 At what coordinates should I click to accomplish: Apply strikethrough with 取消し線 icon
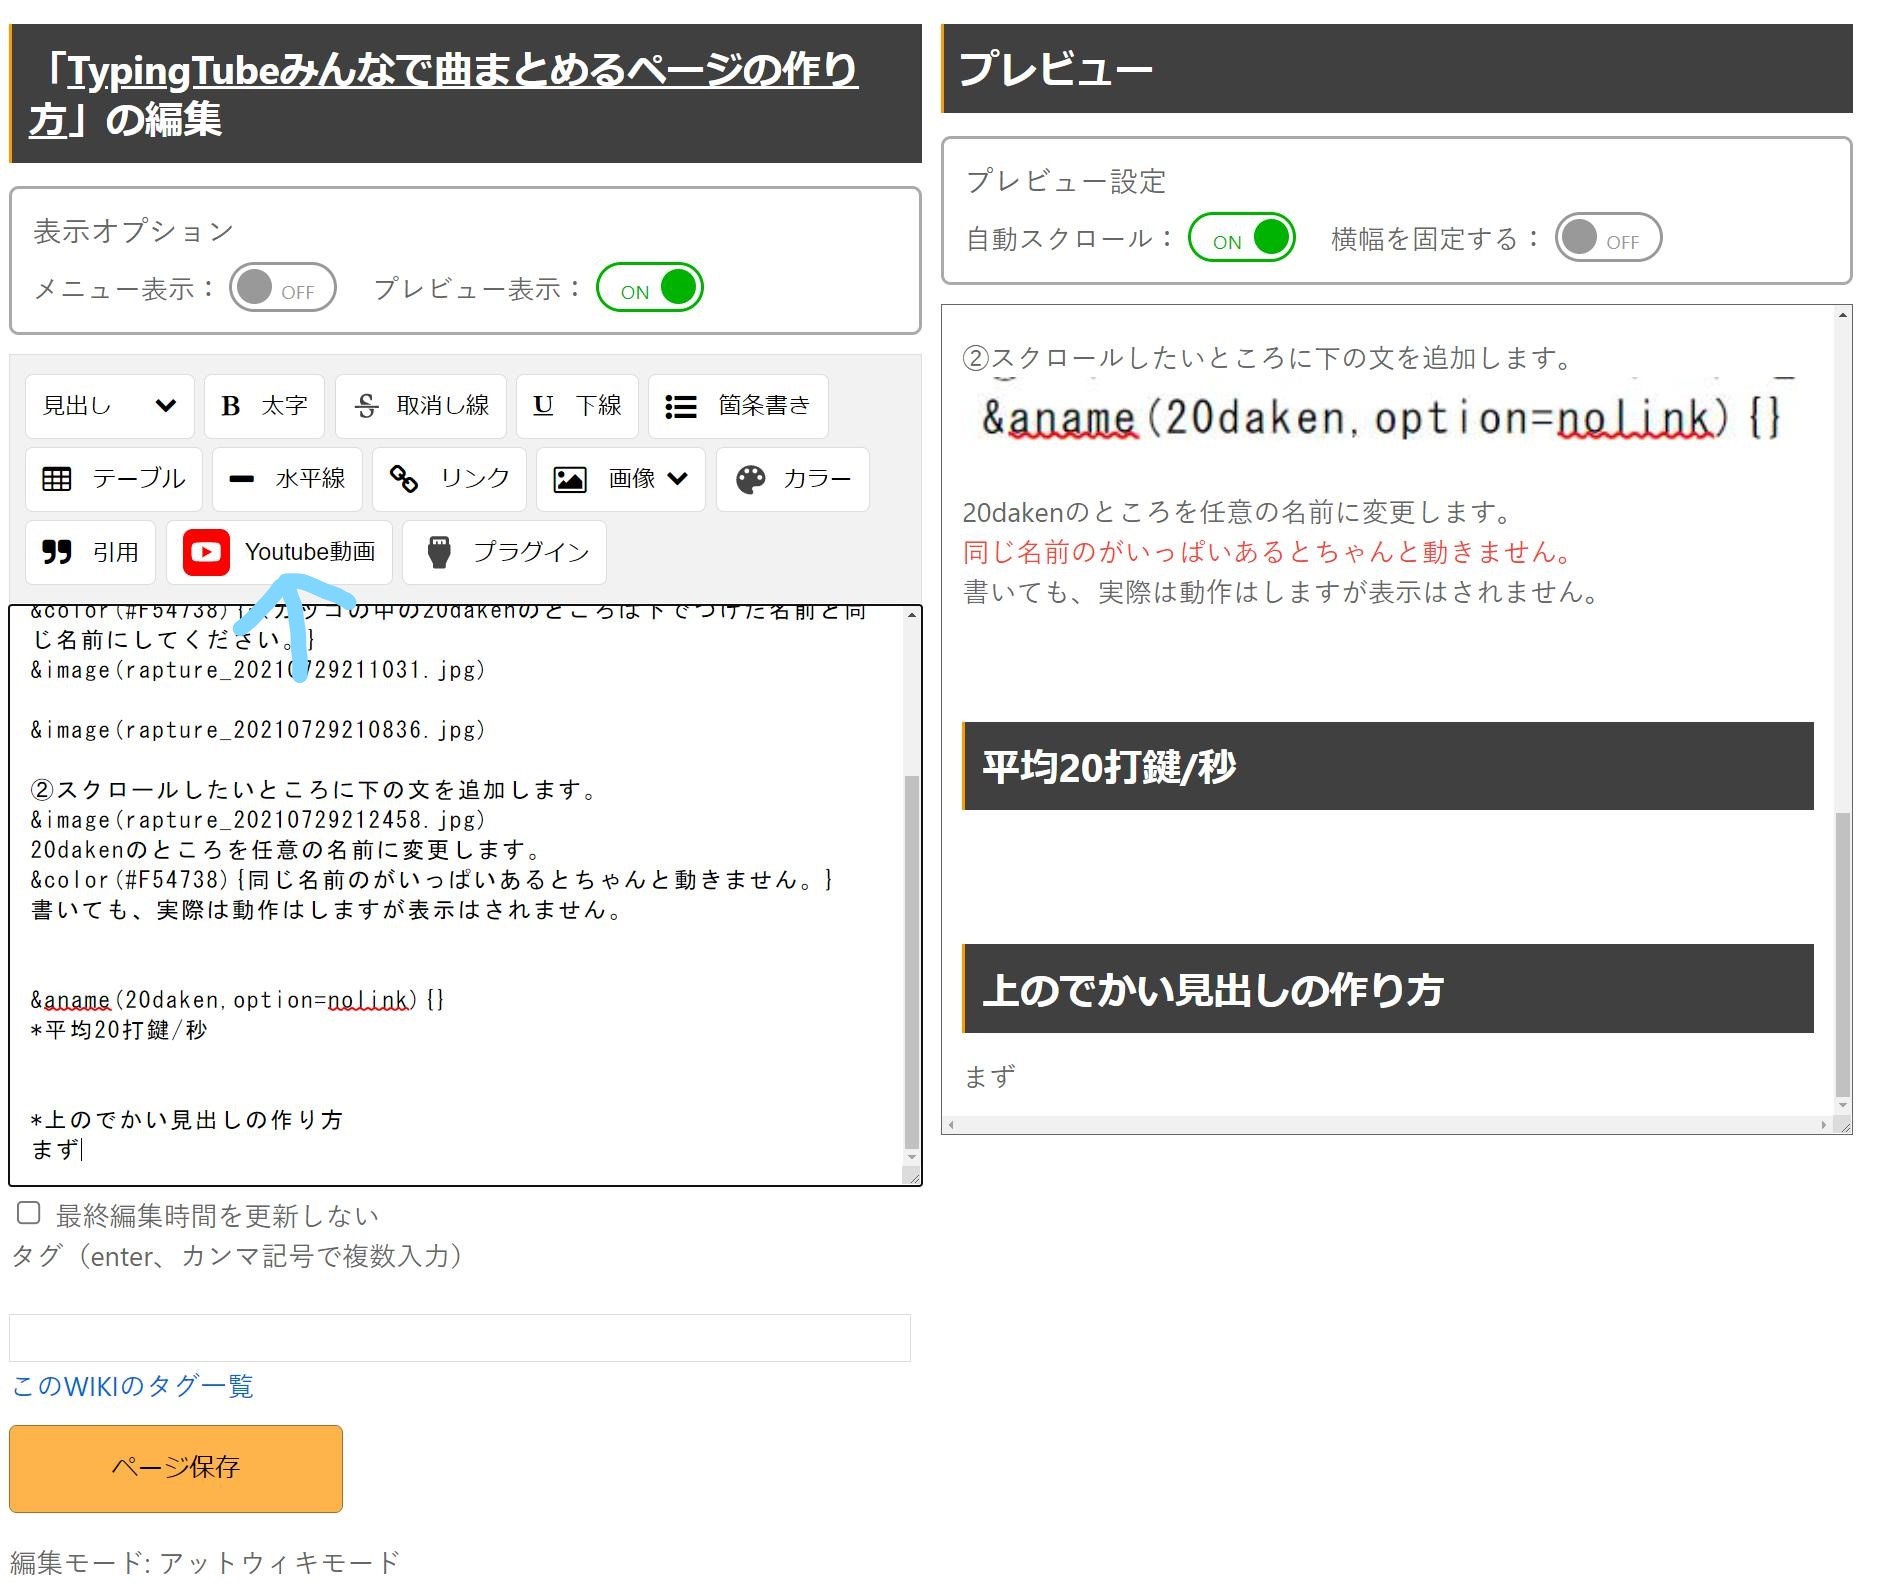420,406
